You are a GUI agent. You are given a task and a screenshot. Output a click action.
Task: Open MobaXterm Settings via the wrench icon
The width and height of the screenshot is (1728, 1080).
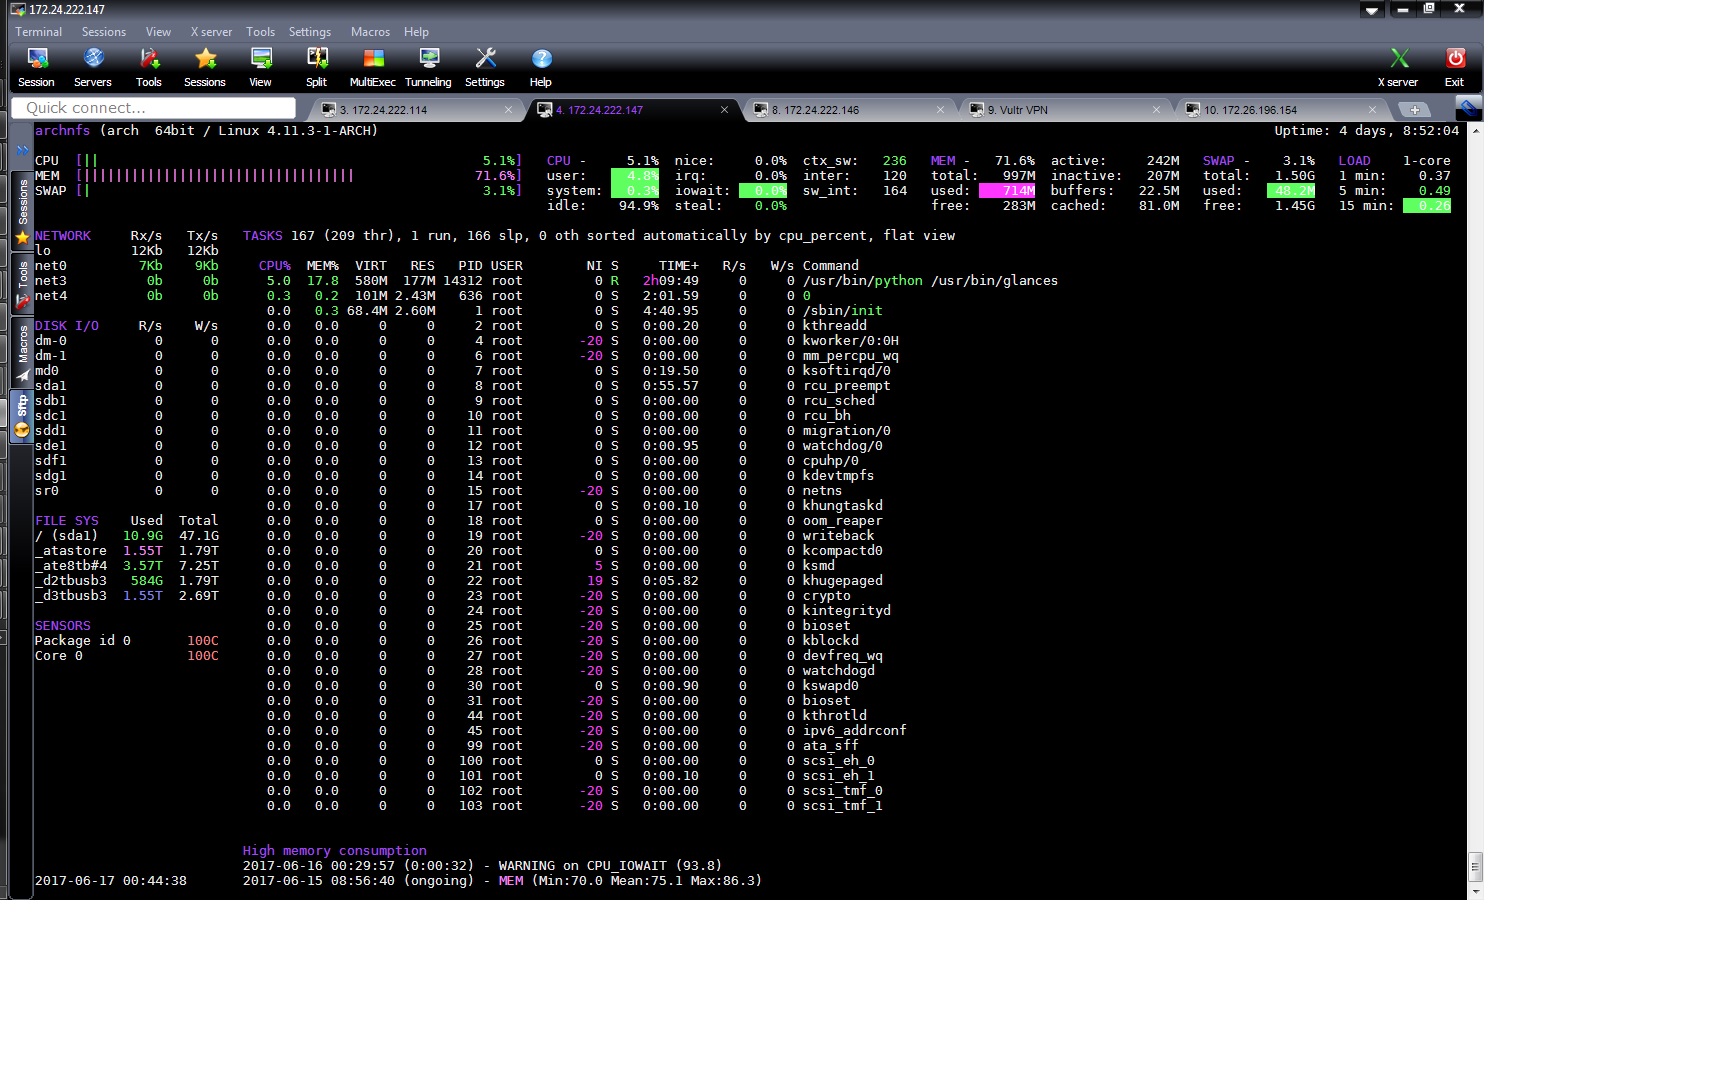tap(485, 65)
